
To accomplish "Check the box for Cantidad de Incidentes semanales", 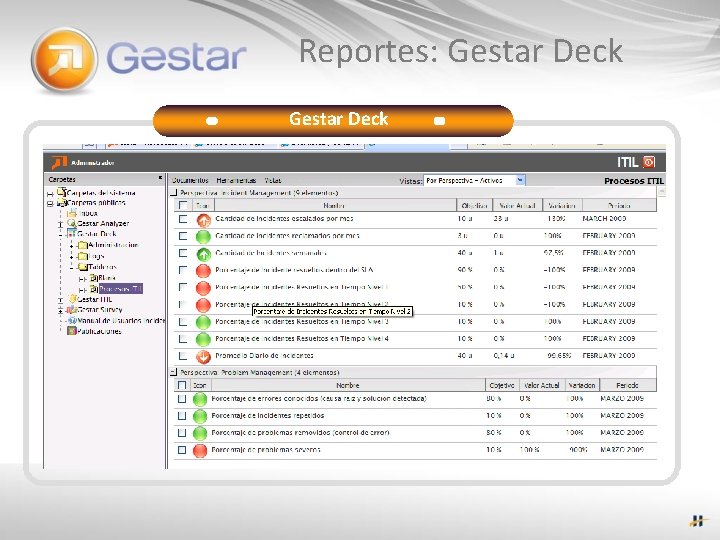I will coord(183,253).
